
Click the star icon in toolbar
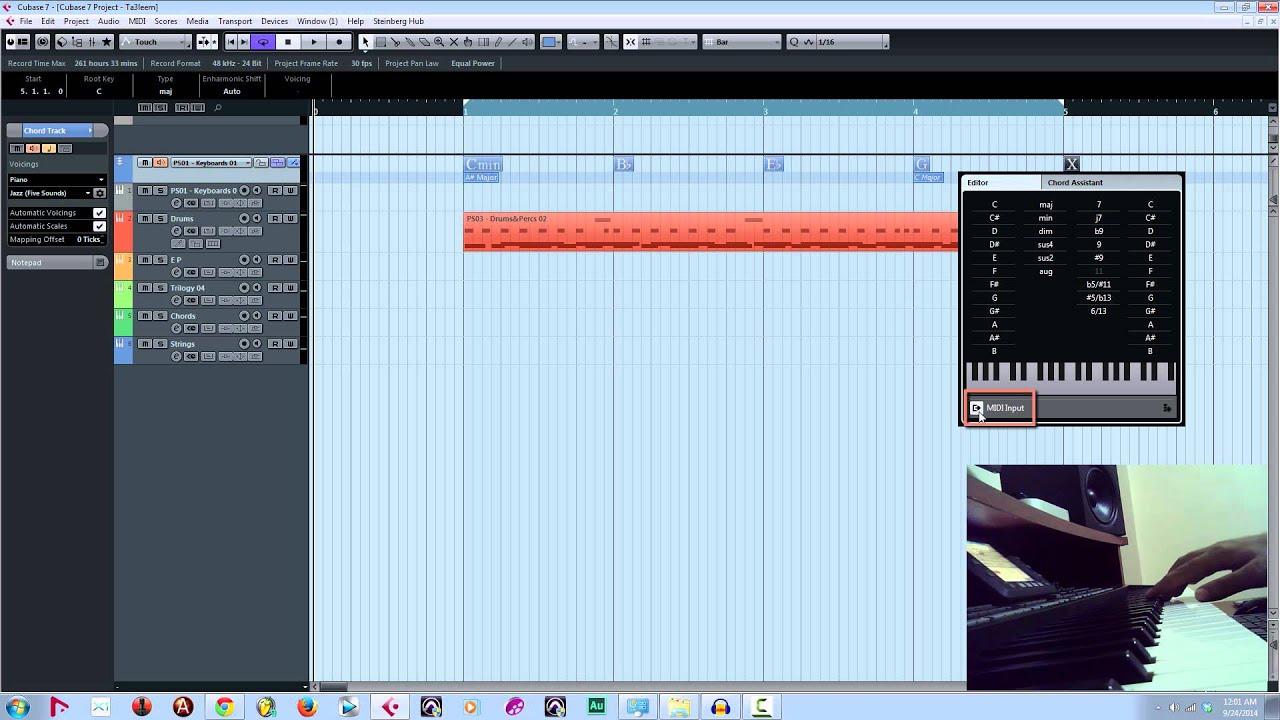pos(106,42)
